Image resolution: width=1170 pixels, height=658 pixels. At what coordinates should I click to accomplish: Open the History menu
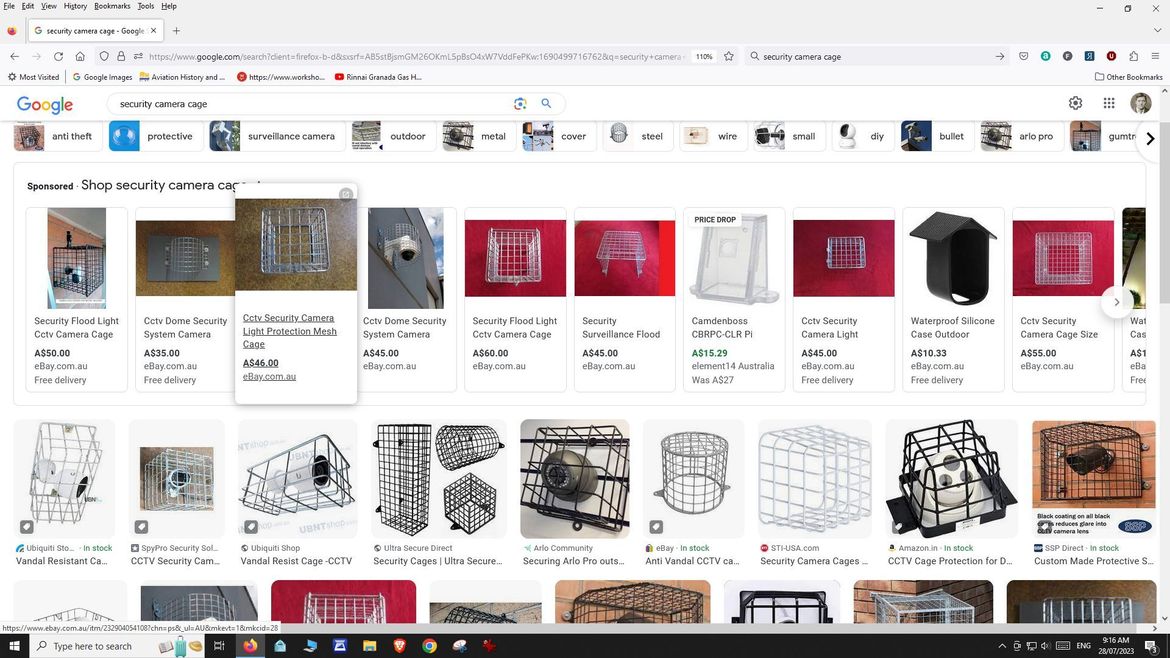[x=75, y=6]
